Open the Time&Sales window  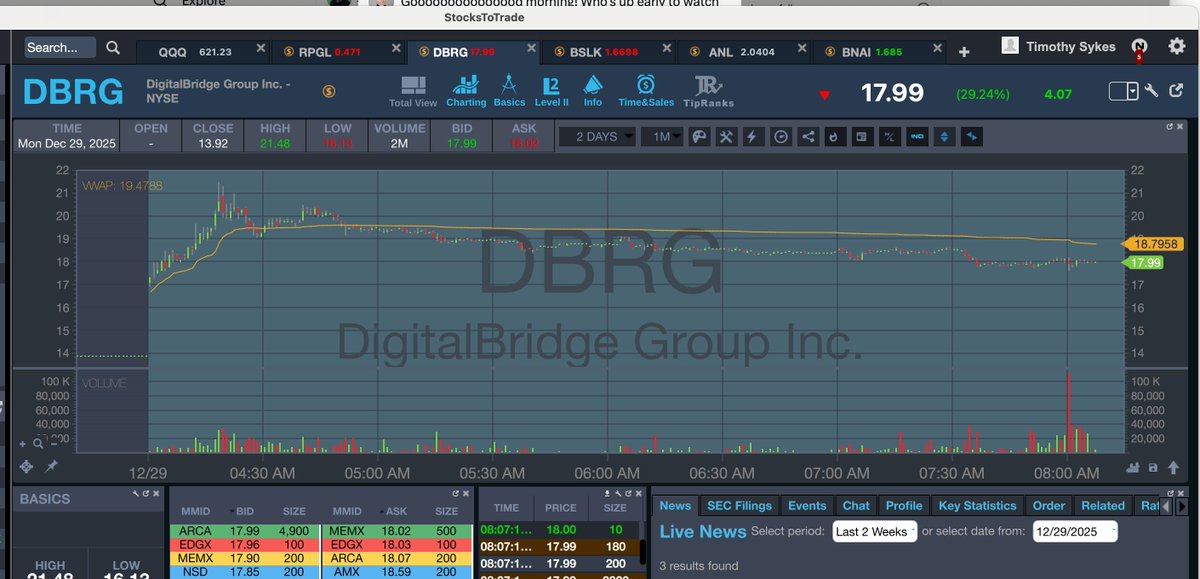click(x=646, y=91)
